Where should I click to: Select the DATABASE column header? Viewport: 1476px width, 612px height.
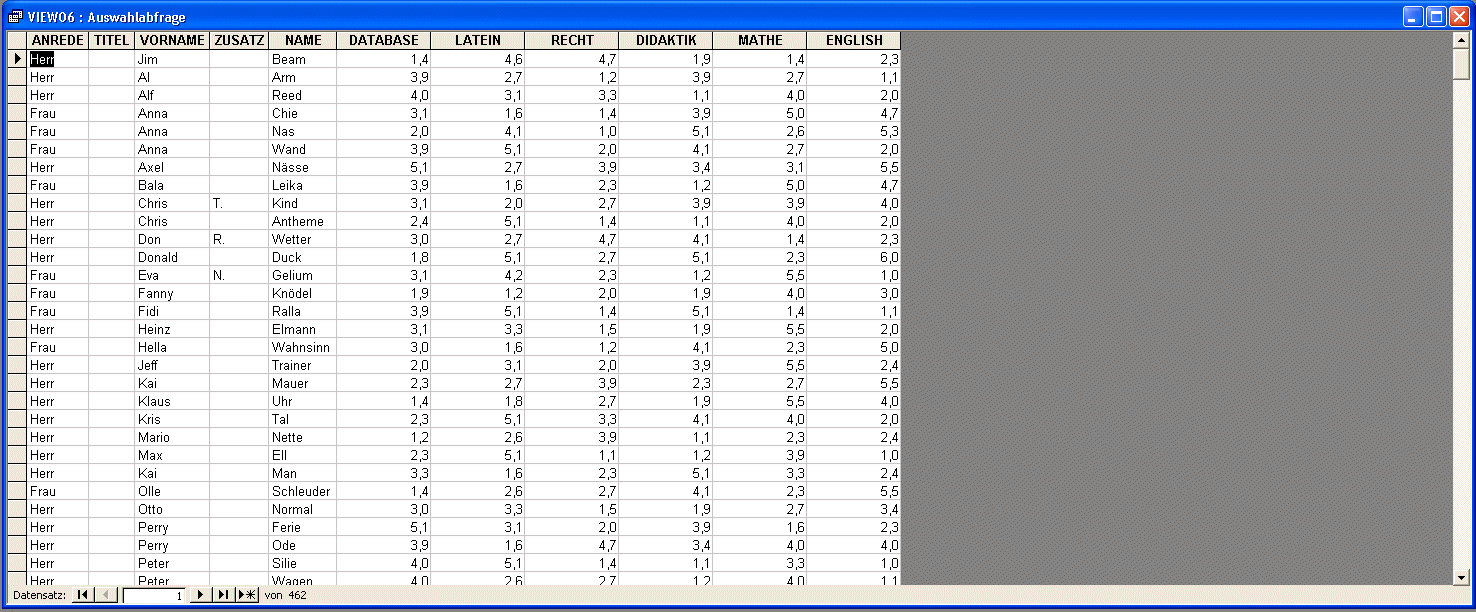[384, 41]
